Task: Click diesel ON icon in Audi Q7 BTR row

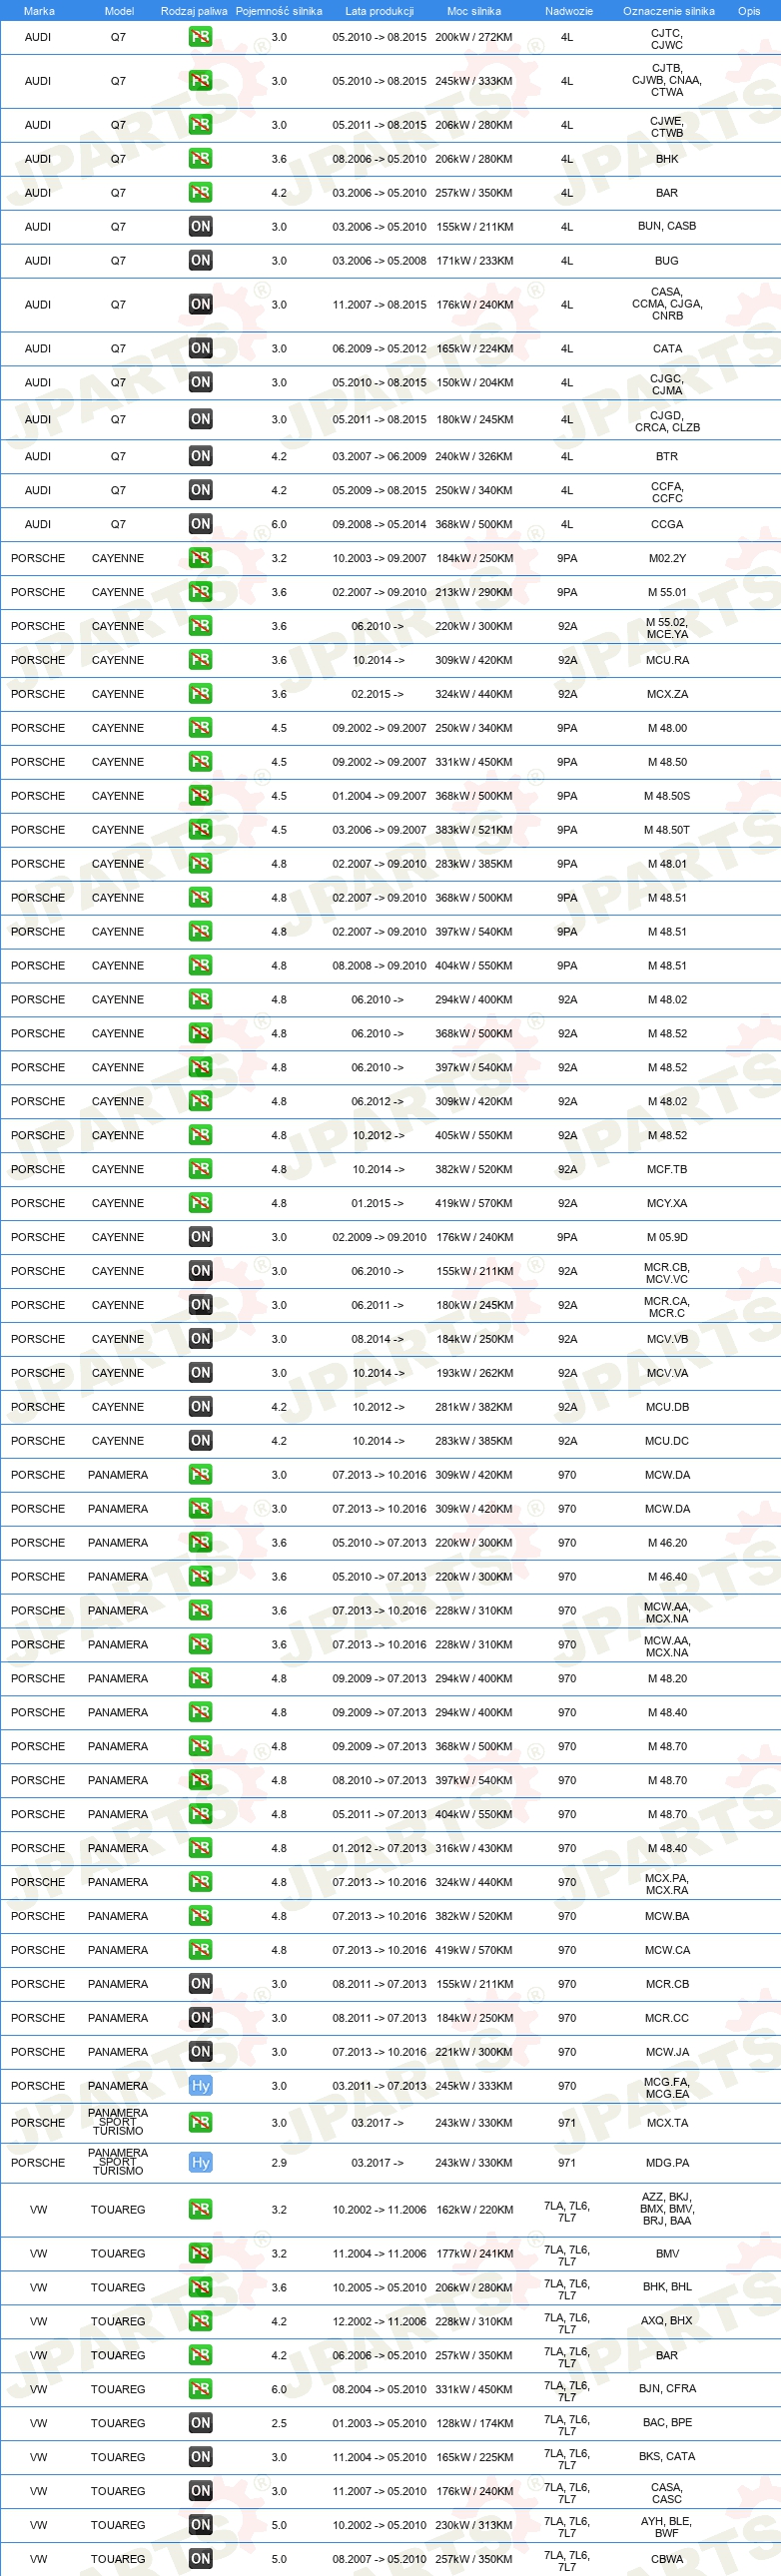Action: [200, 457]
